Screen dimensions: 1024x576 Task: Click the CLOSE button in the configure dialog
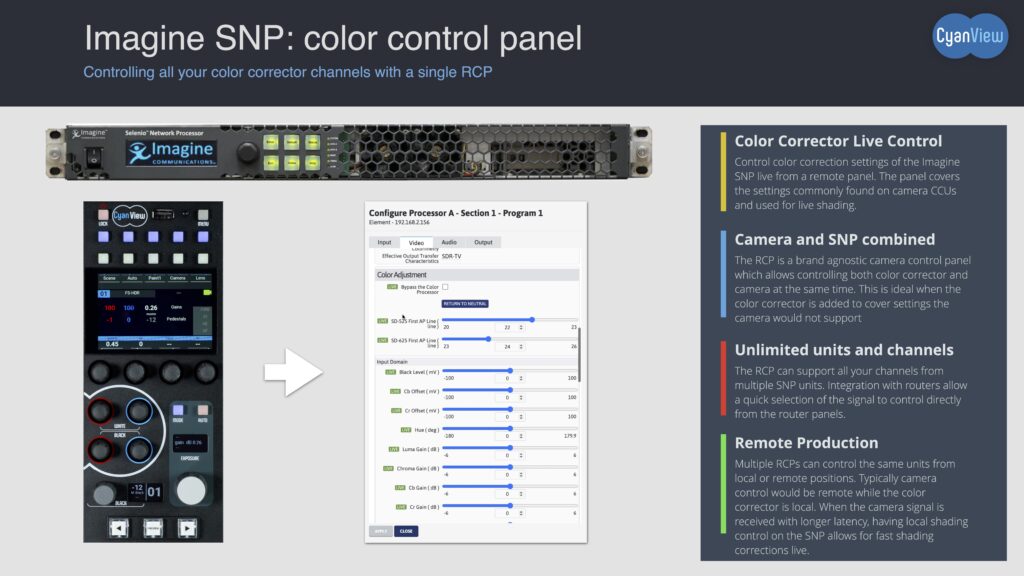[x=406, y=531]
